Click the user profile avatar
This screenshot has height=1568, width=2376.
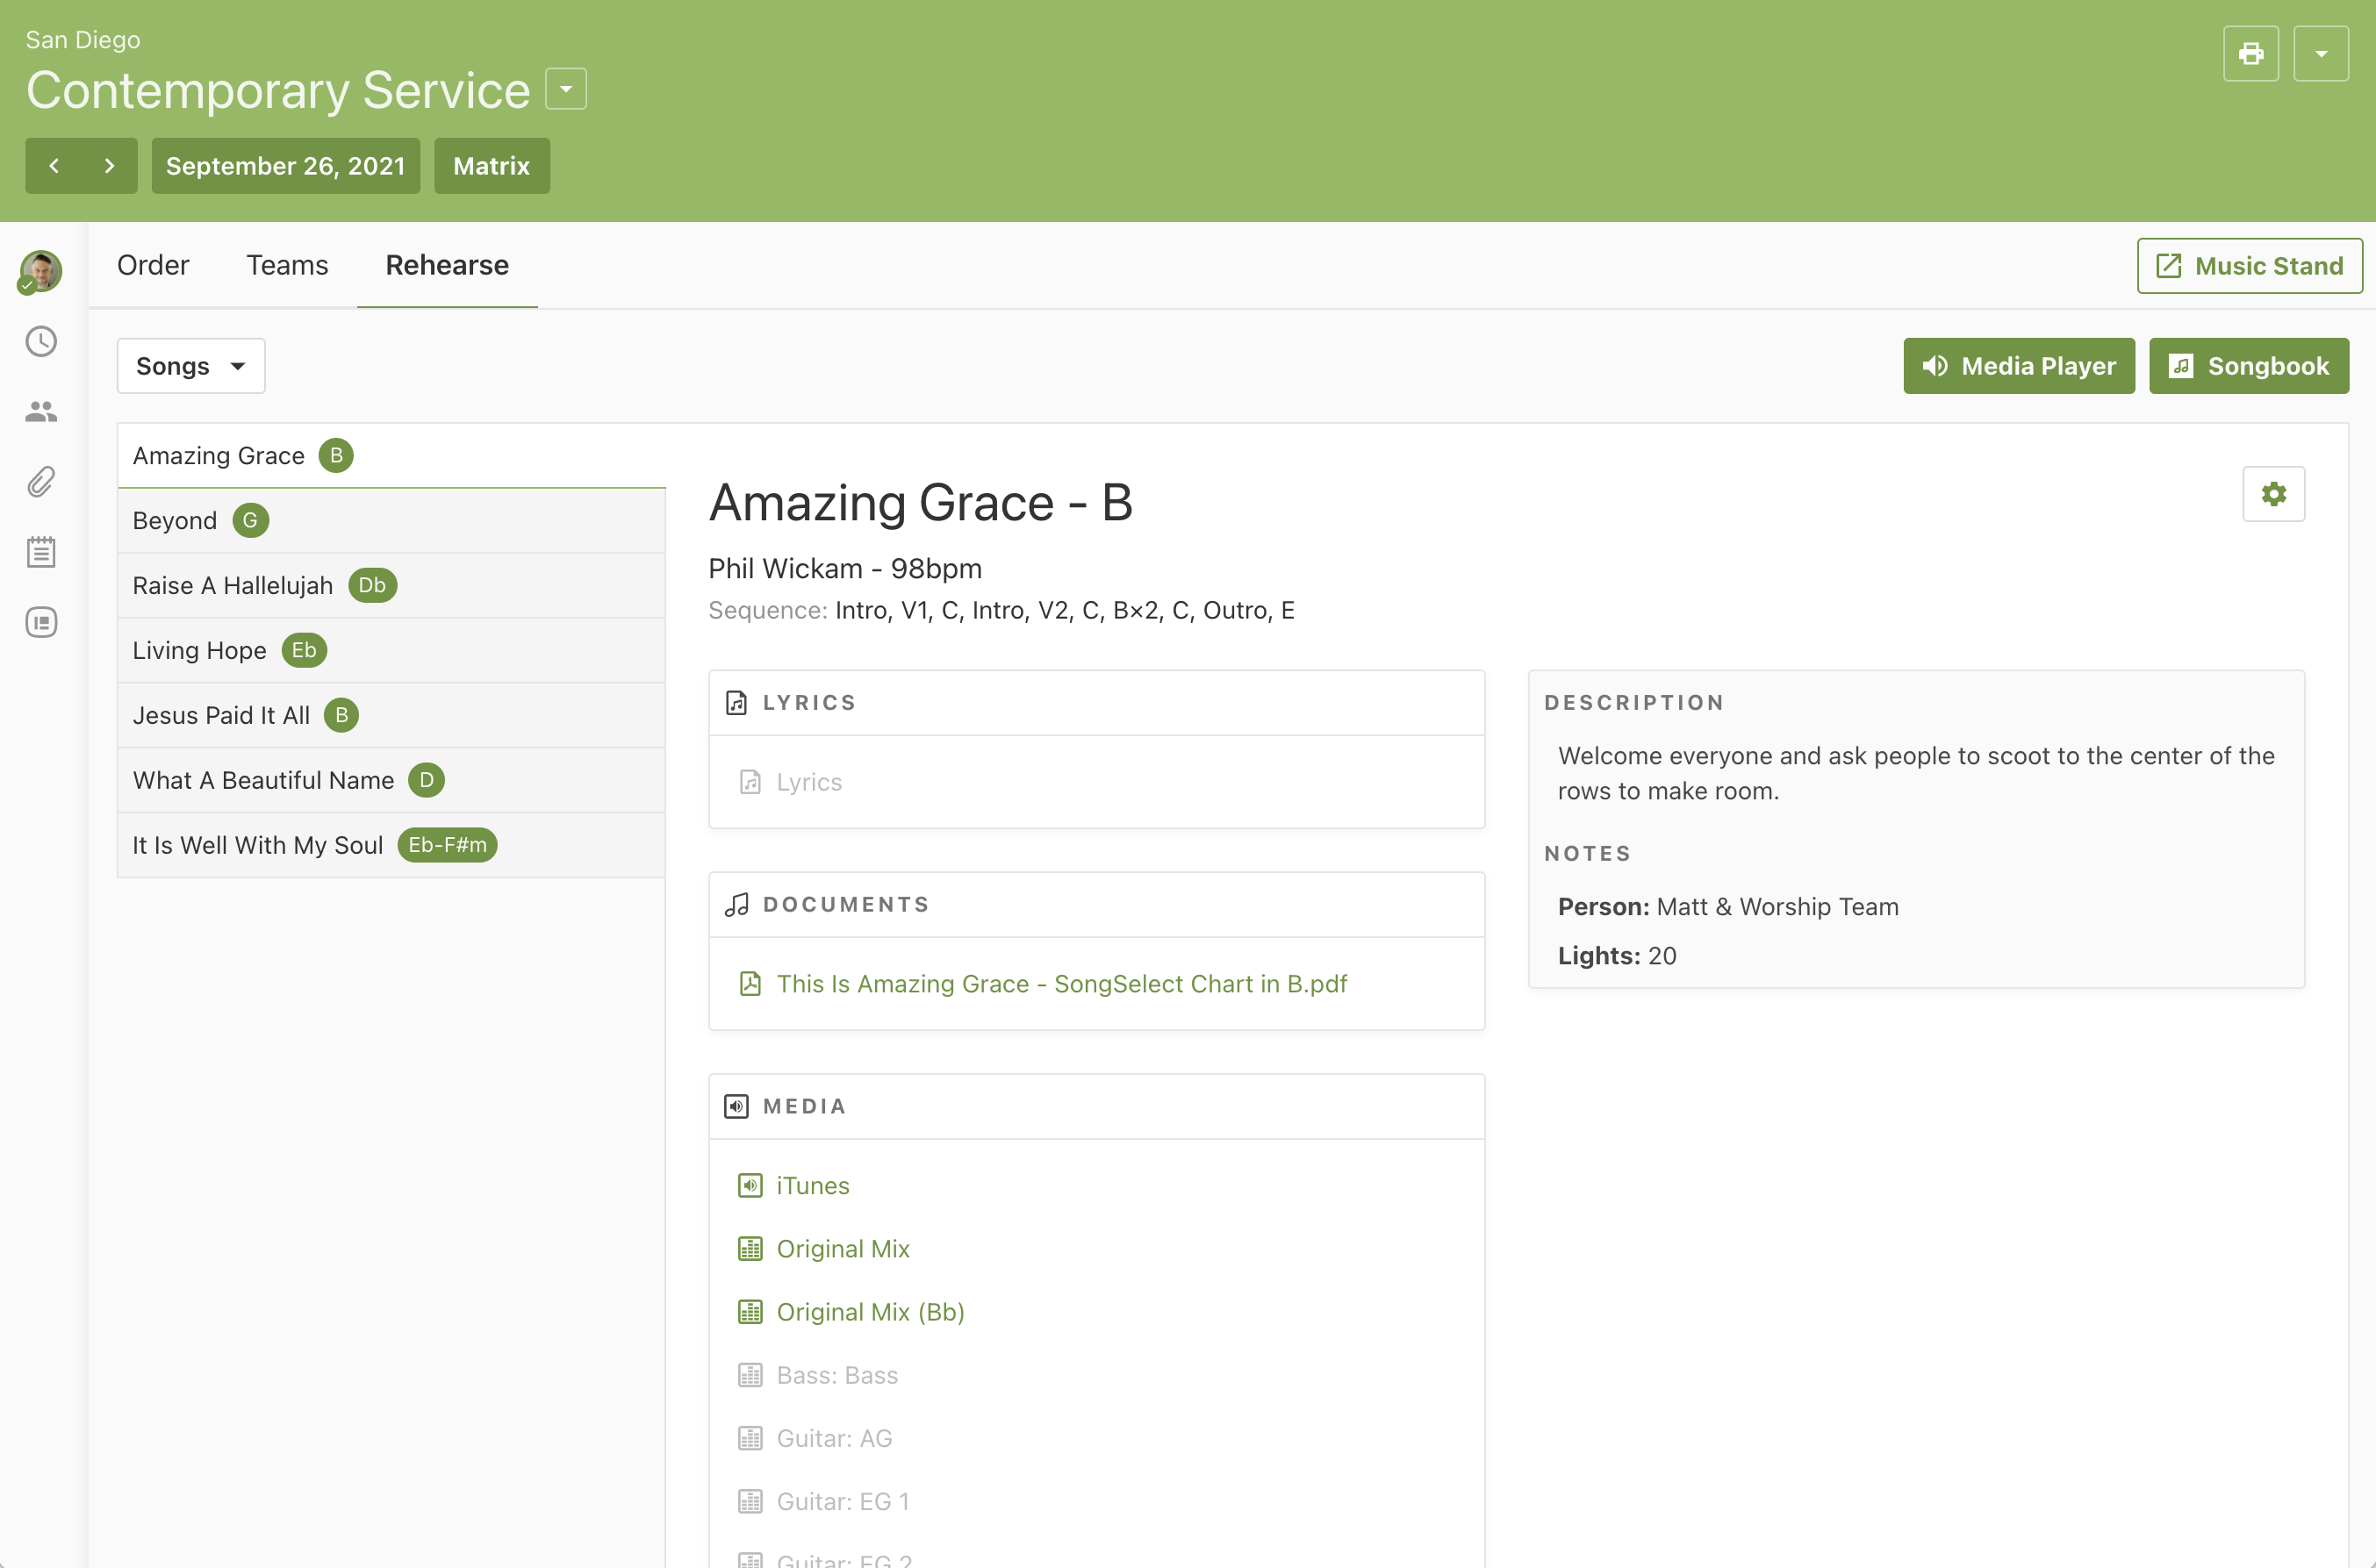(41, 271)
